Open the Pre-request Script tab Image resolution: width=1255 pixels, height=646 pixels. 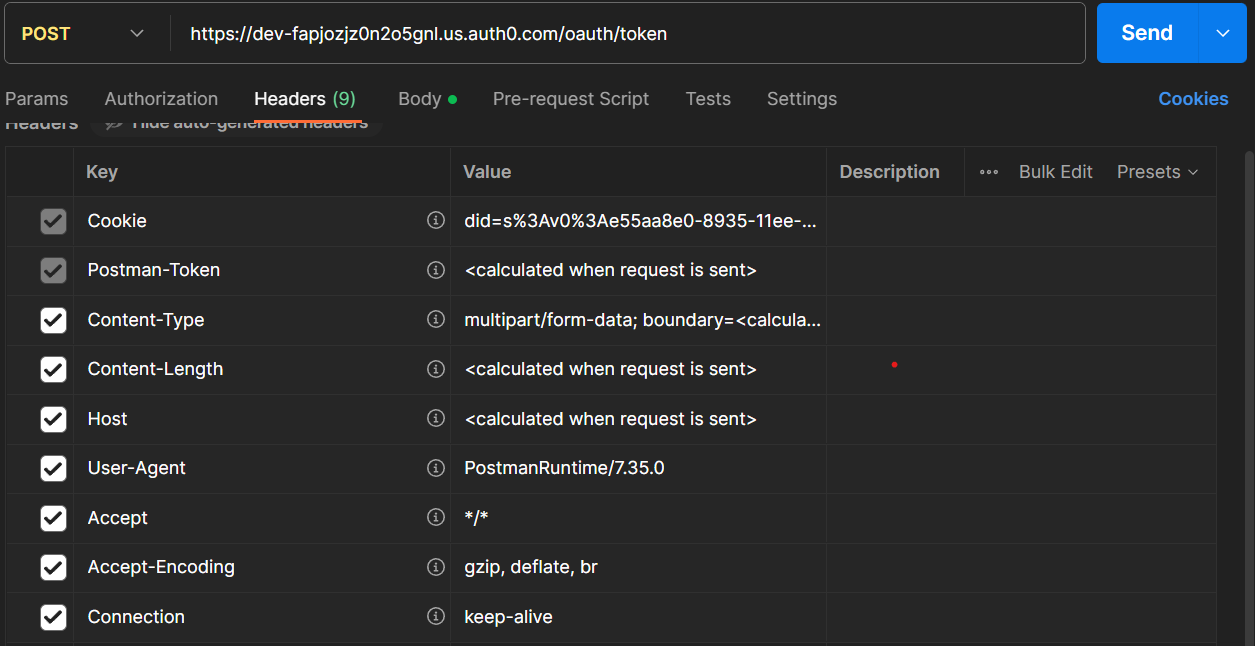click(x=571, y=99)
